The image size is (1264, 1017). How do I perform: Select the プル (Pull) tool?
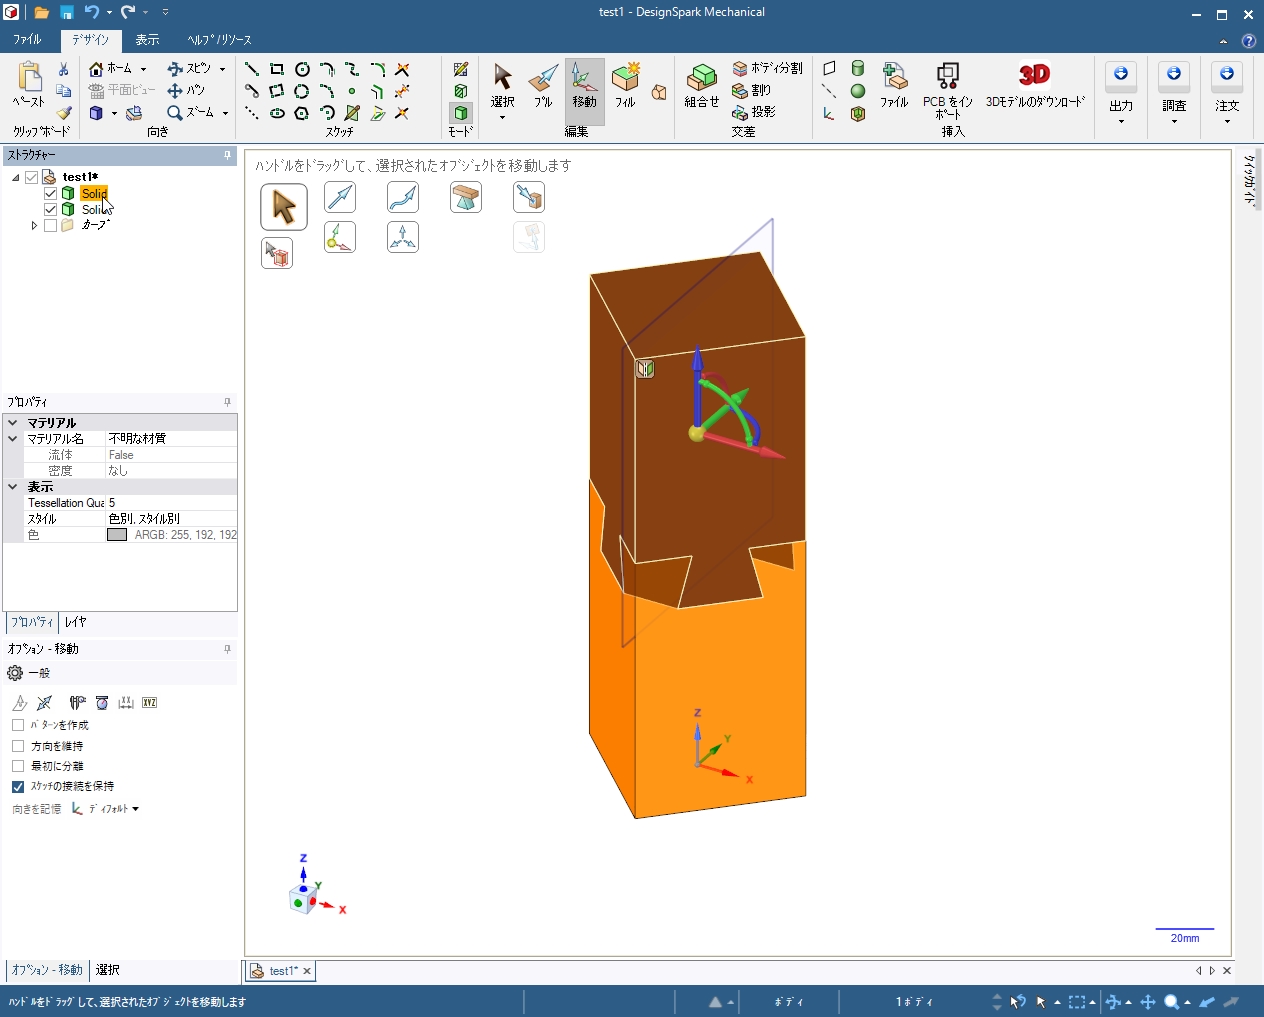point(543,86)
